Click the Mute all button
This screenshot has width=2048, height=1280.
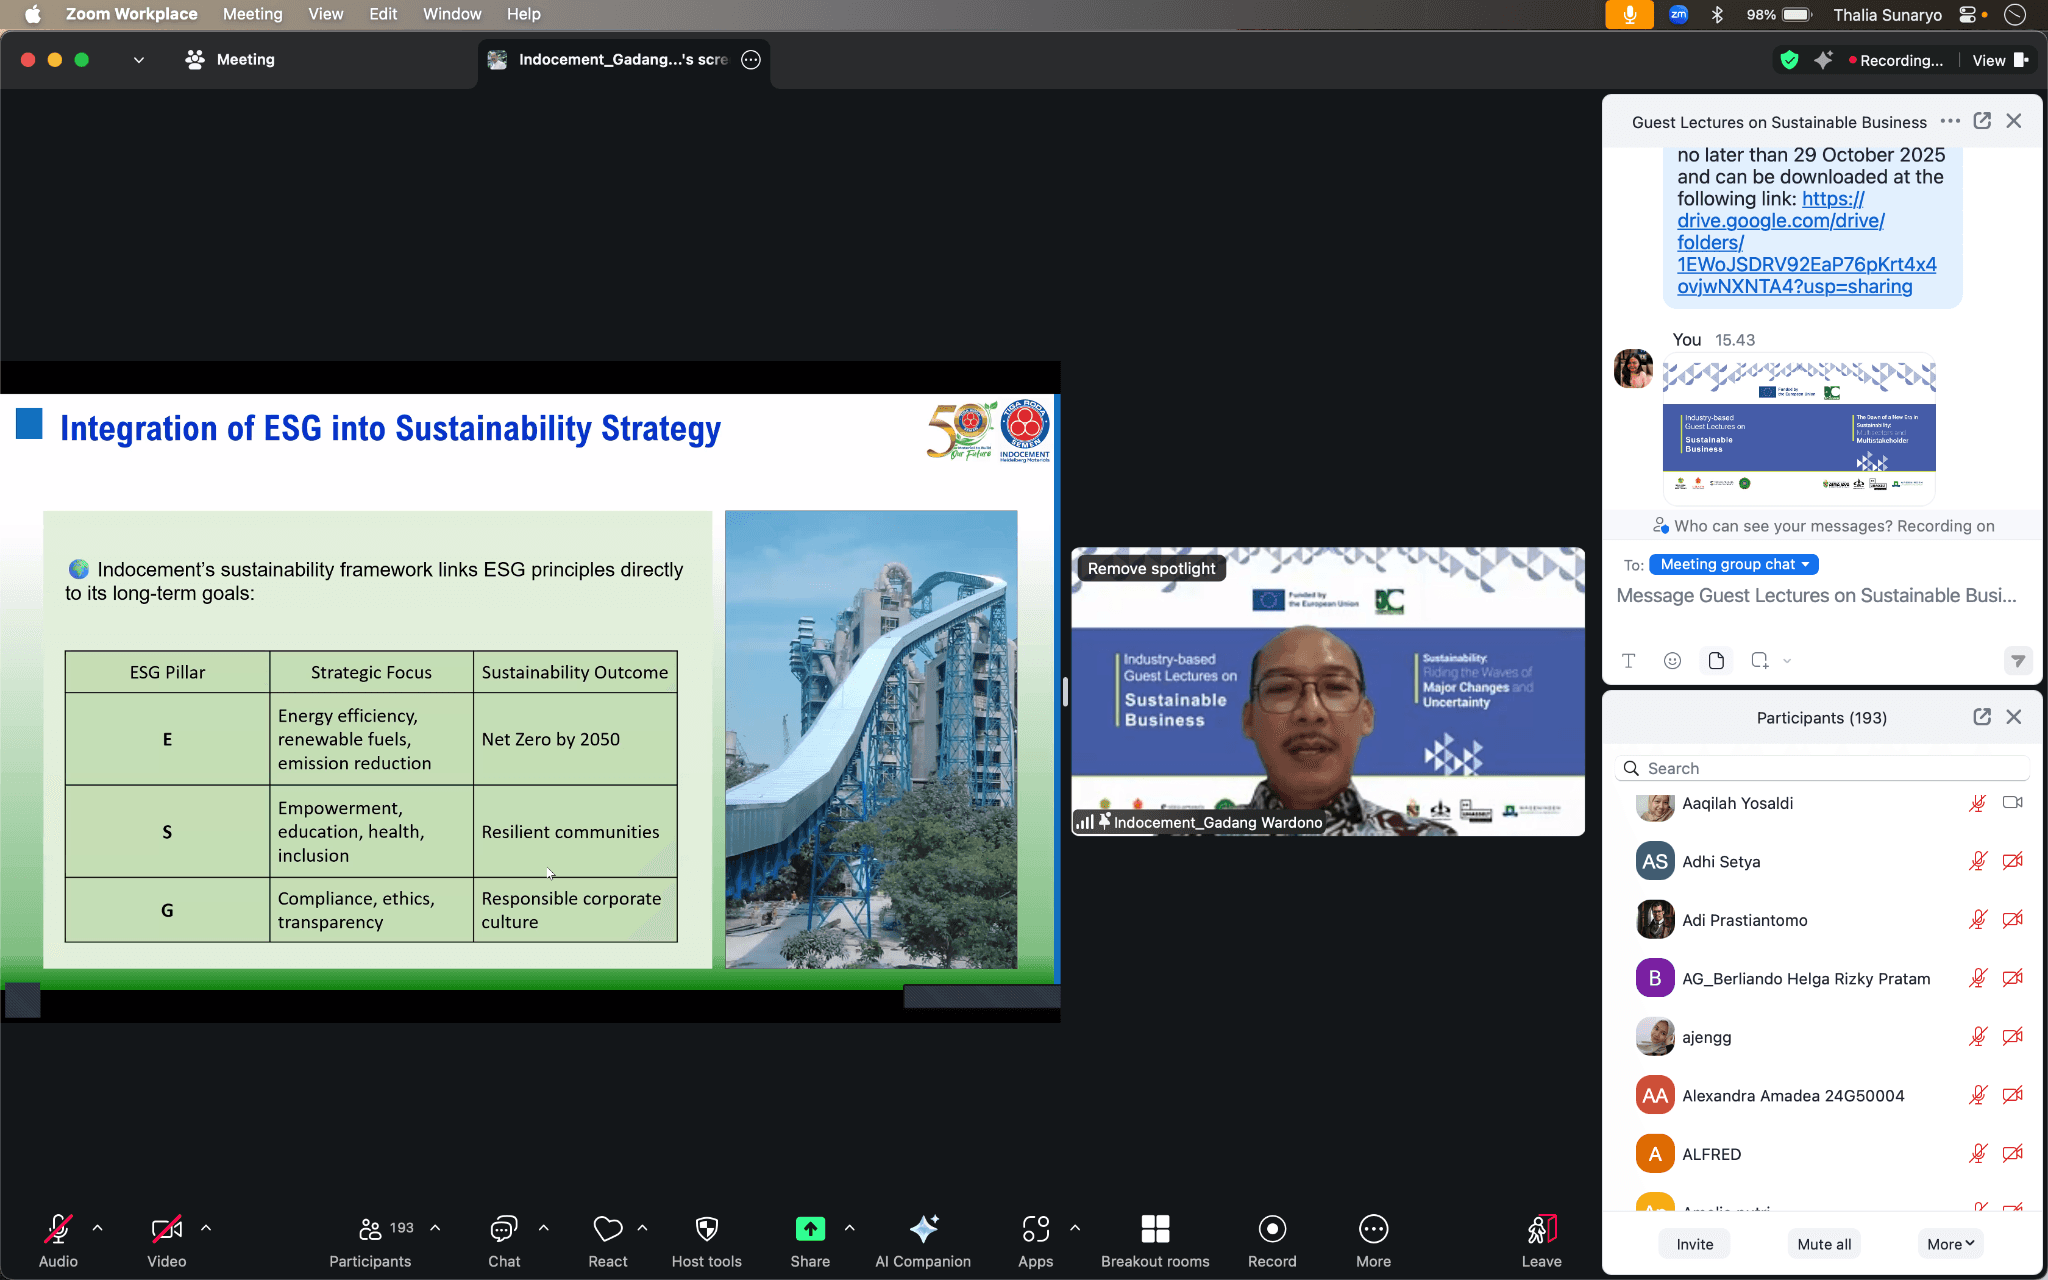tap(1823, 1244)
